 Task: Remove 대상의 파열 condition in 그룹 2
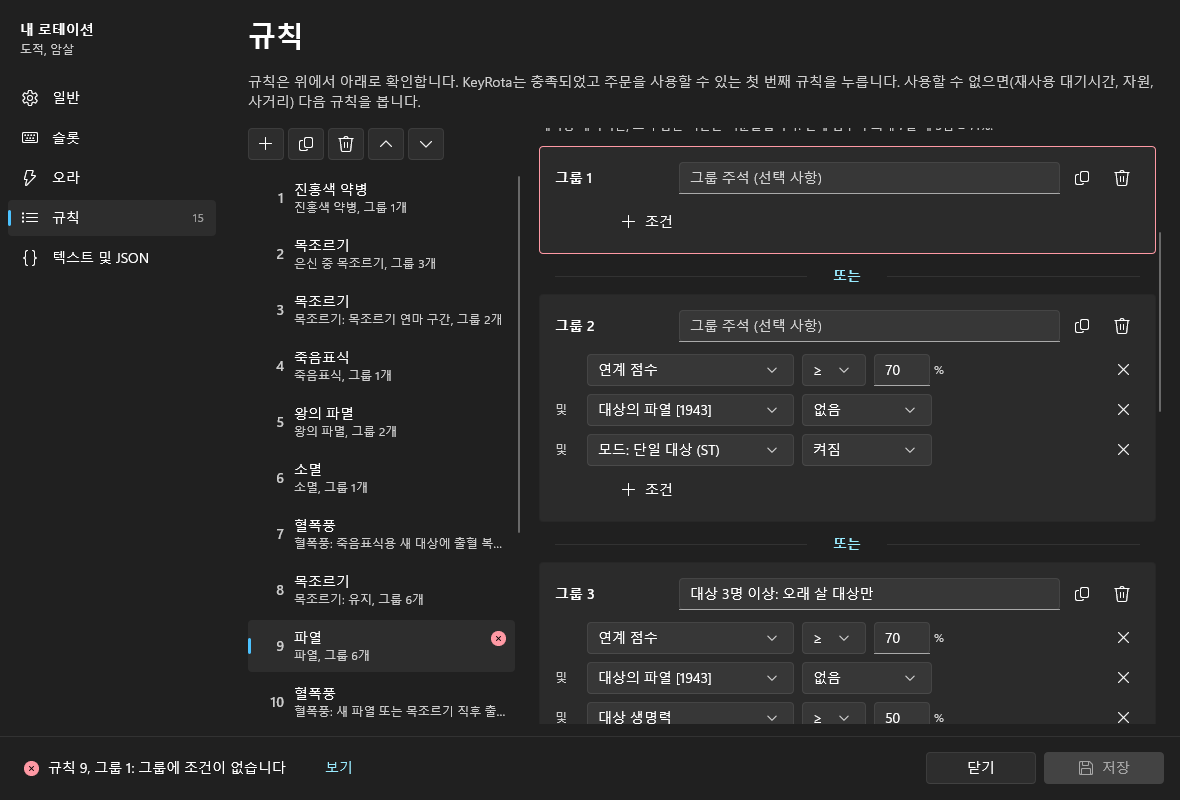tap(1123, 409)
